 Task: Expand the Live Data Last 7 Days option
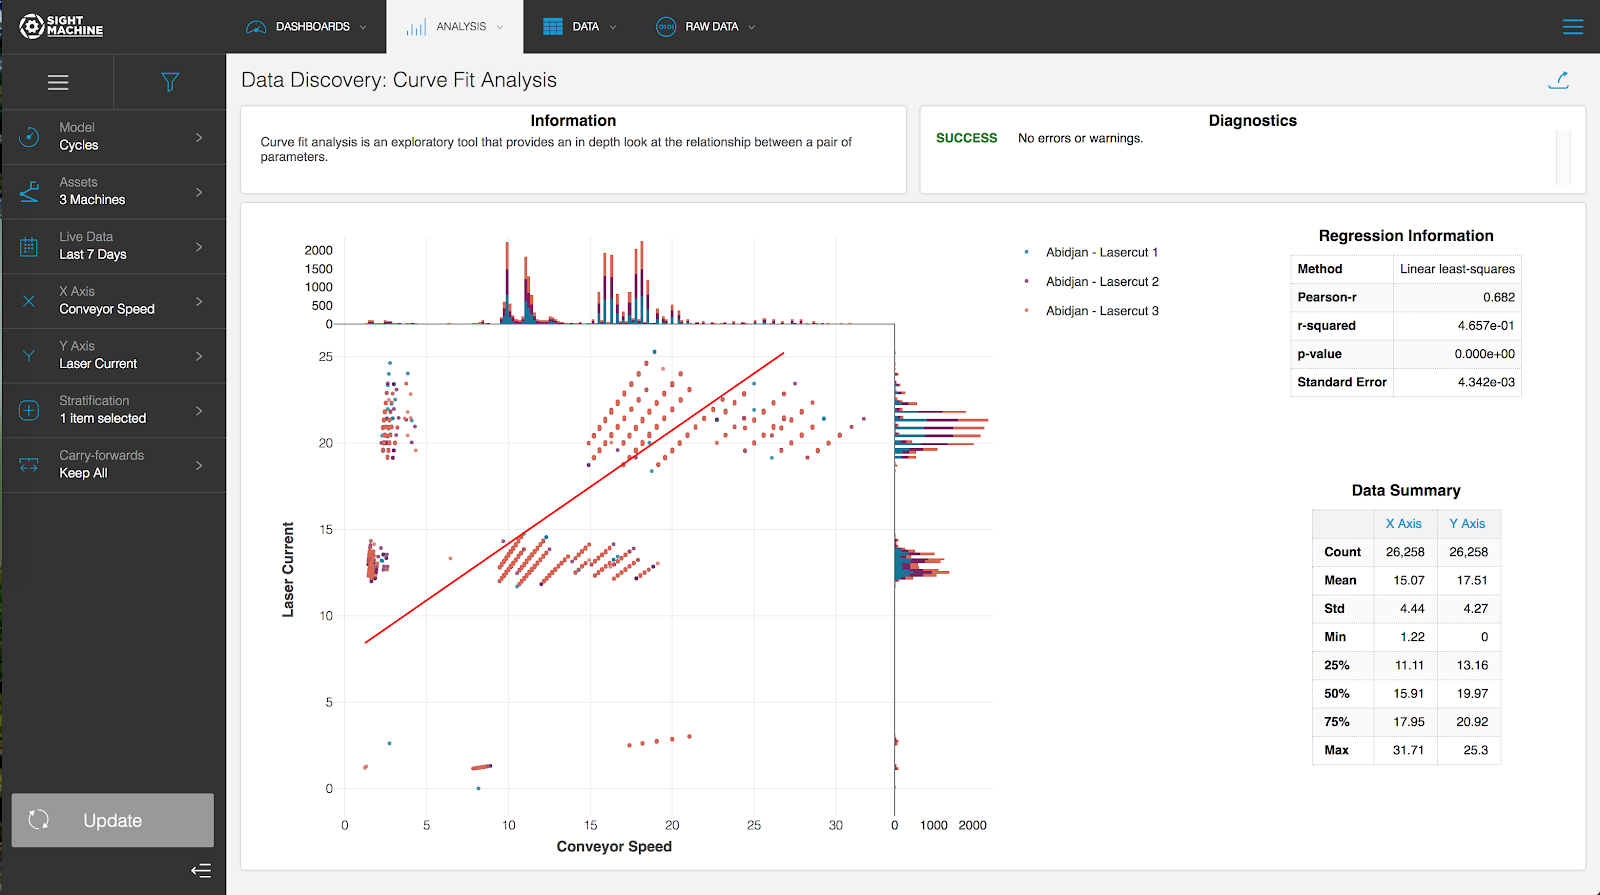pos(114,246)
